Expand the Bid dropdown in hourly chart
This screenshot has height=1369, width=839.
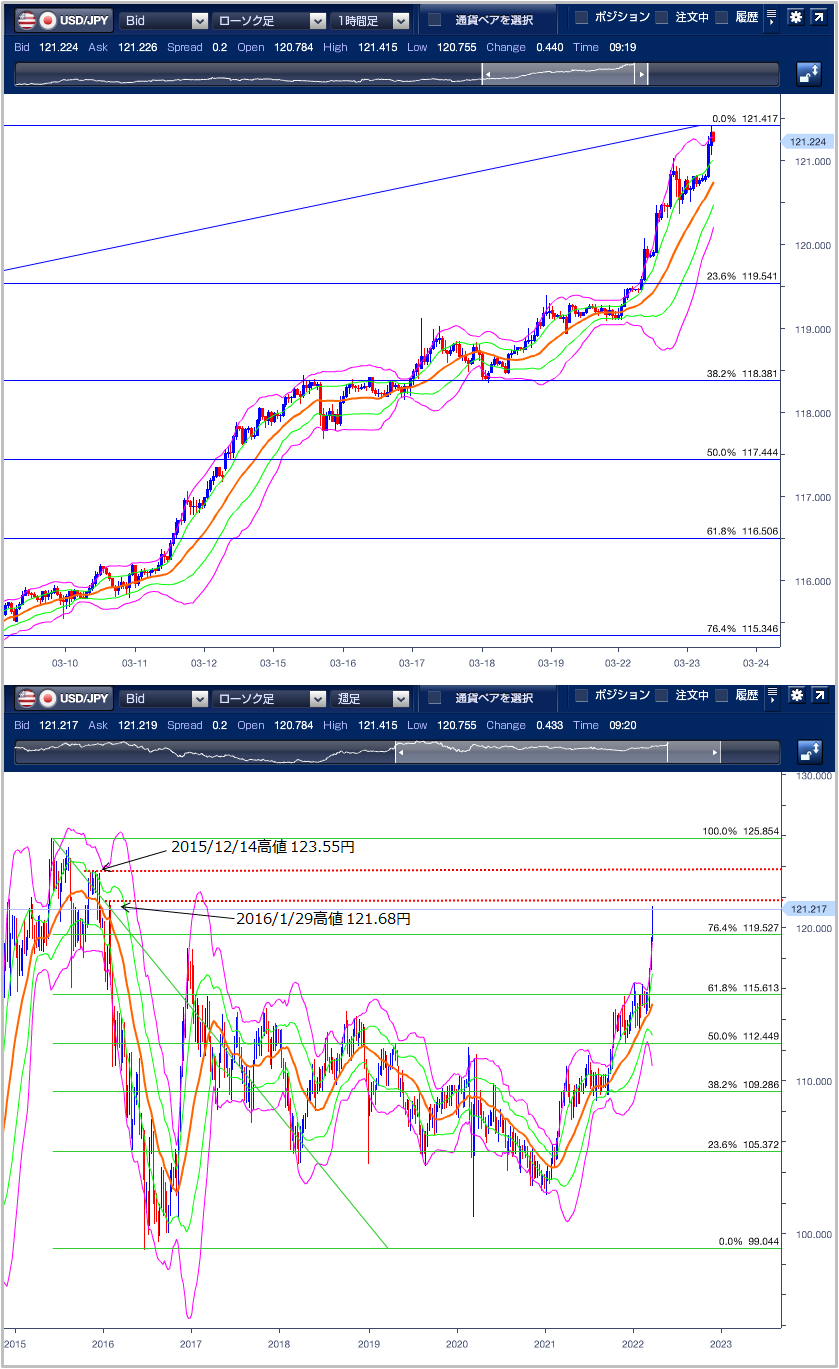tap(163, 20)
